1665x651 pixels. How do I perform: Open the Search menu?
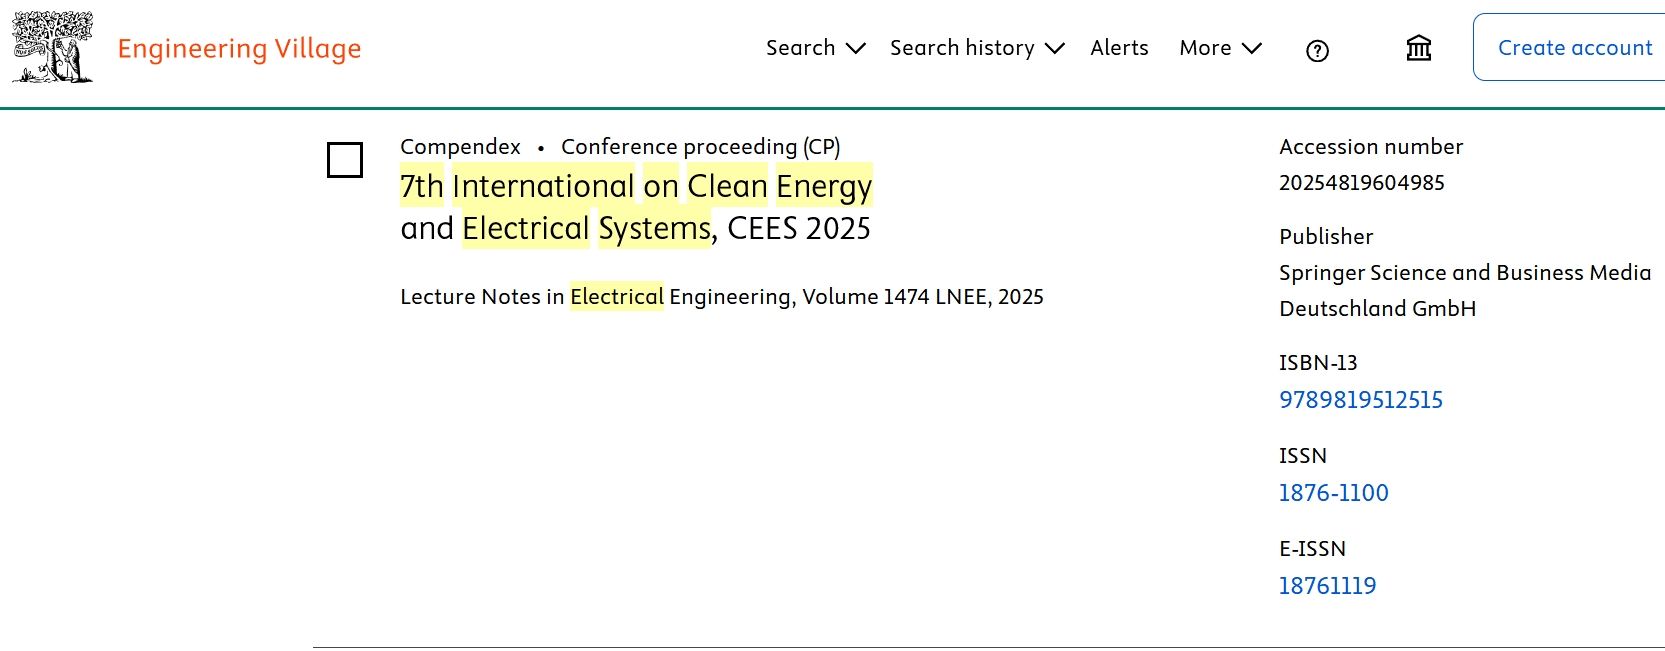pos(800,48)
